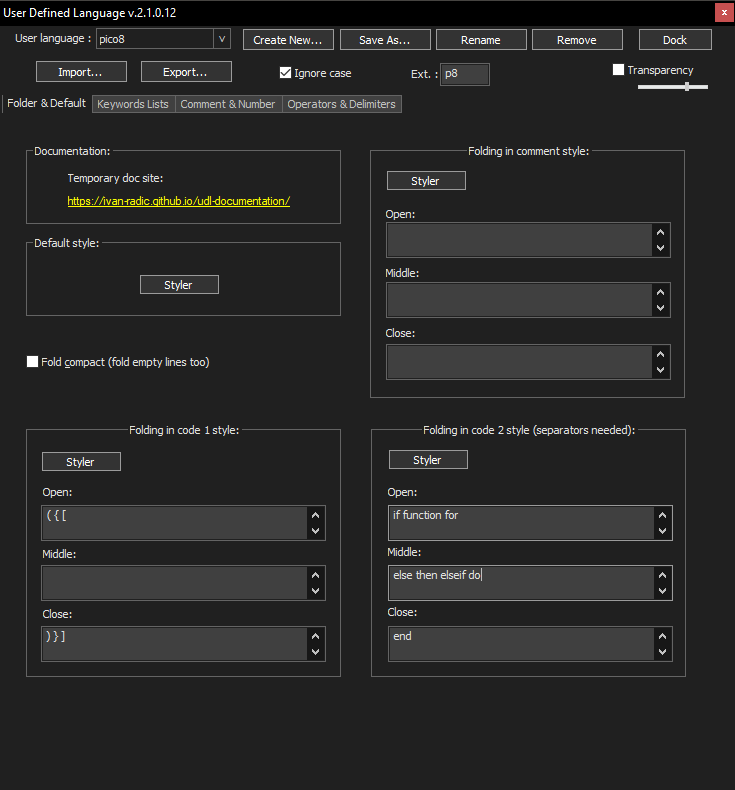Toggle the Ignore case checkbox
This screenshot has height=790, width=735.
point(285,73)
